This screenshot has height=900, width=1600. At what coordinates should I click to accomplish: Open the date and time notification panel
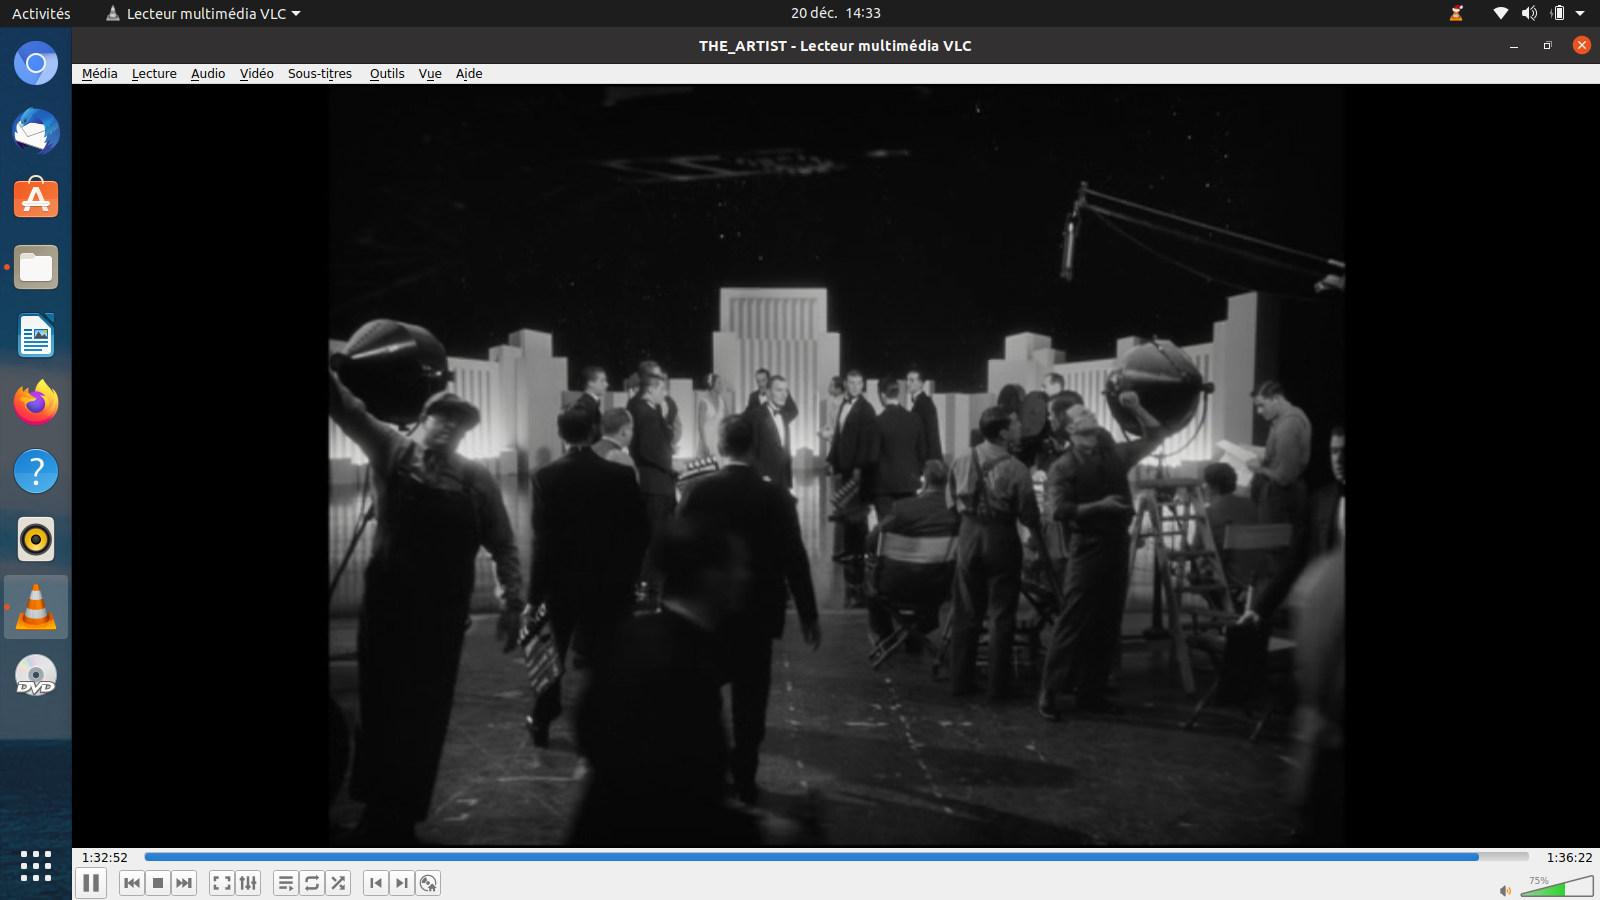(835, 14)
